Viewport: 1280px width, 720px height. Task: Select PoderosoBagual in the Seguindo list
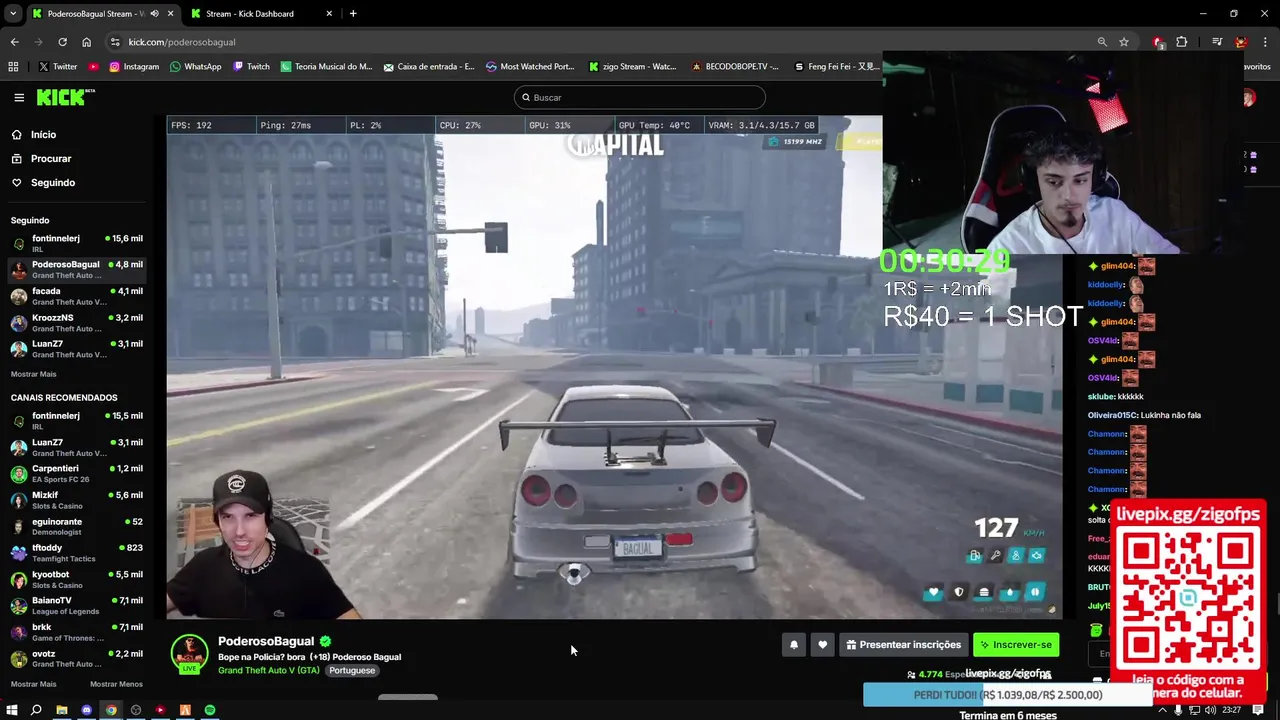(x=77, y=270)
